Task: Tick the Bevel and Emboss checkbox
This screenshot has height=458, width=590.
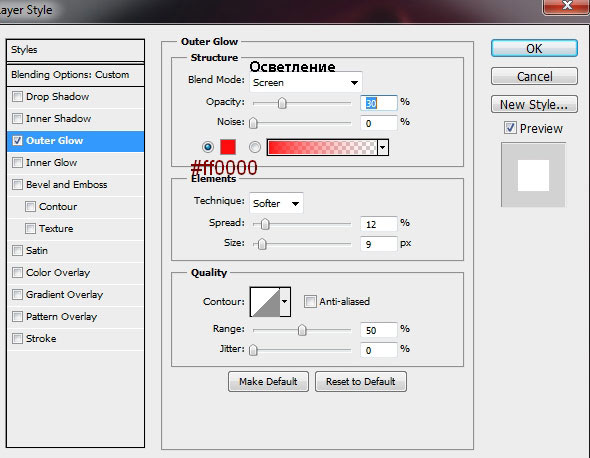Action: [x=17, y=185]
